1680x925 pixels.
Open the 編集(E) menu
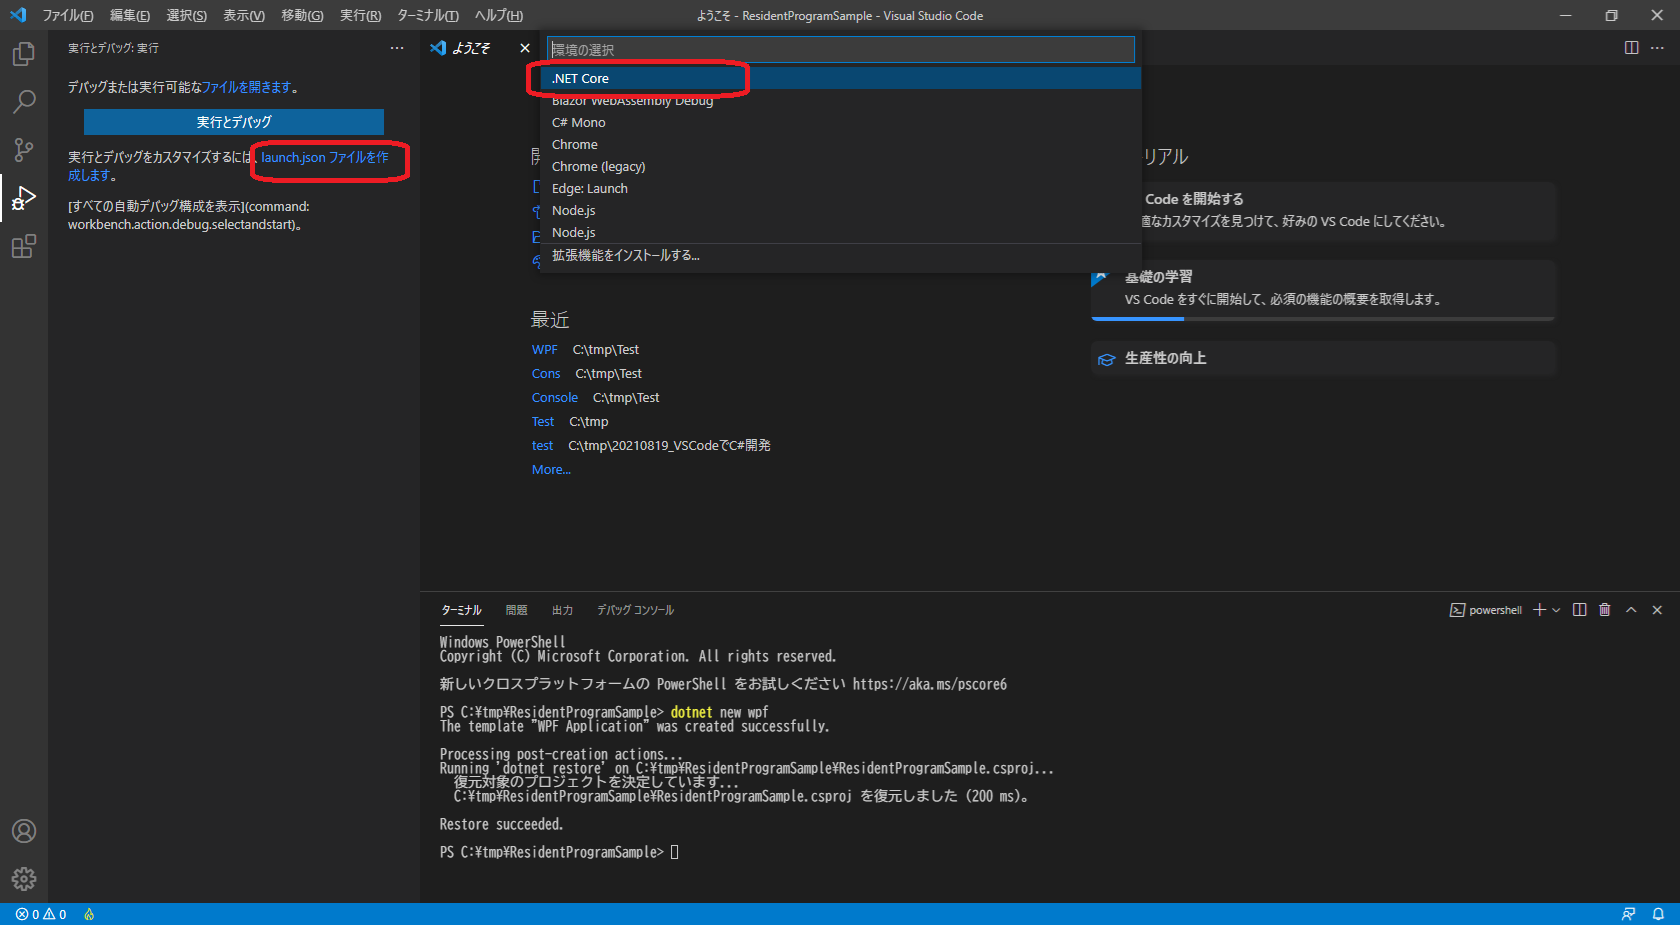point(130,15)
